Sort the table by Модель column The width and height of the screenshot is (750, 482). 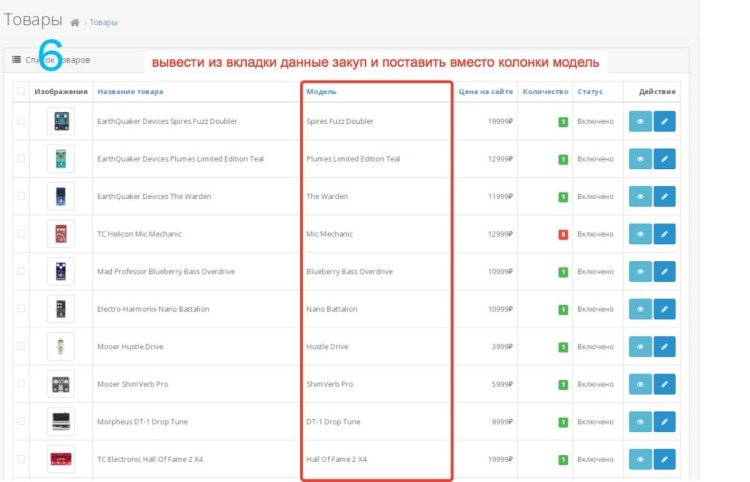click(x=321, y=92)
